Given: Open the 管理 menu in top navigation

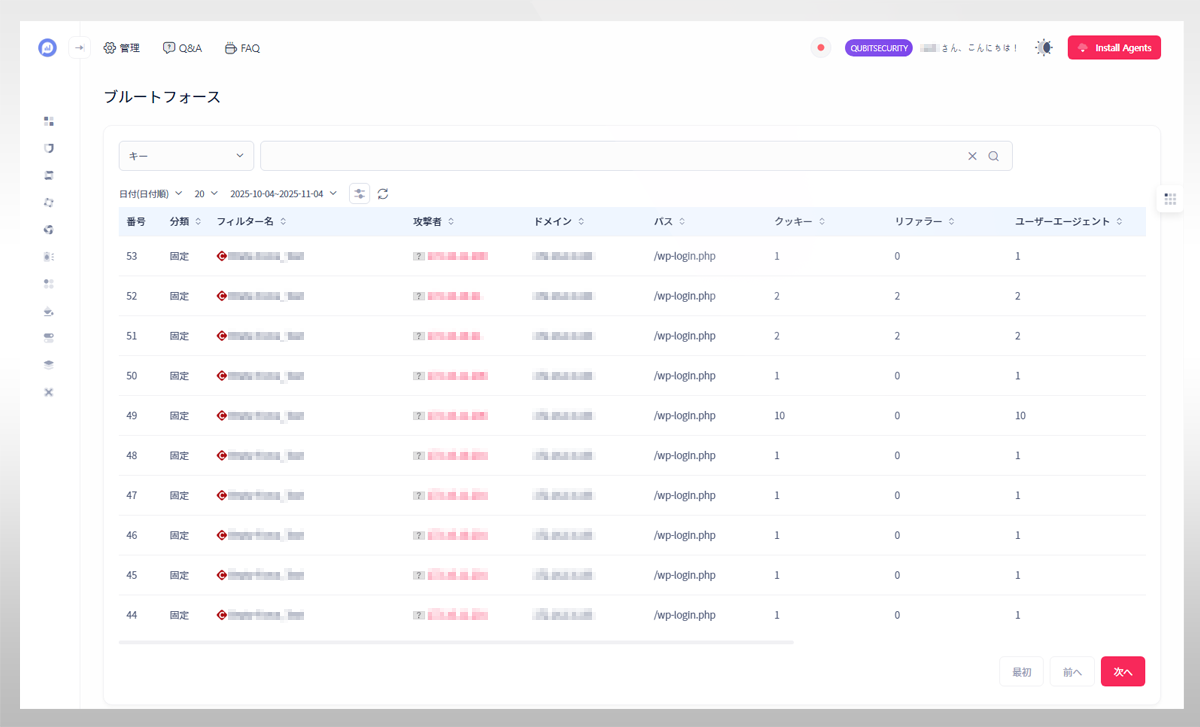Looking at the screenshot, I should point(121,48).
